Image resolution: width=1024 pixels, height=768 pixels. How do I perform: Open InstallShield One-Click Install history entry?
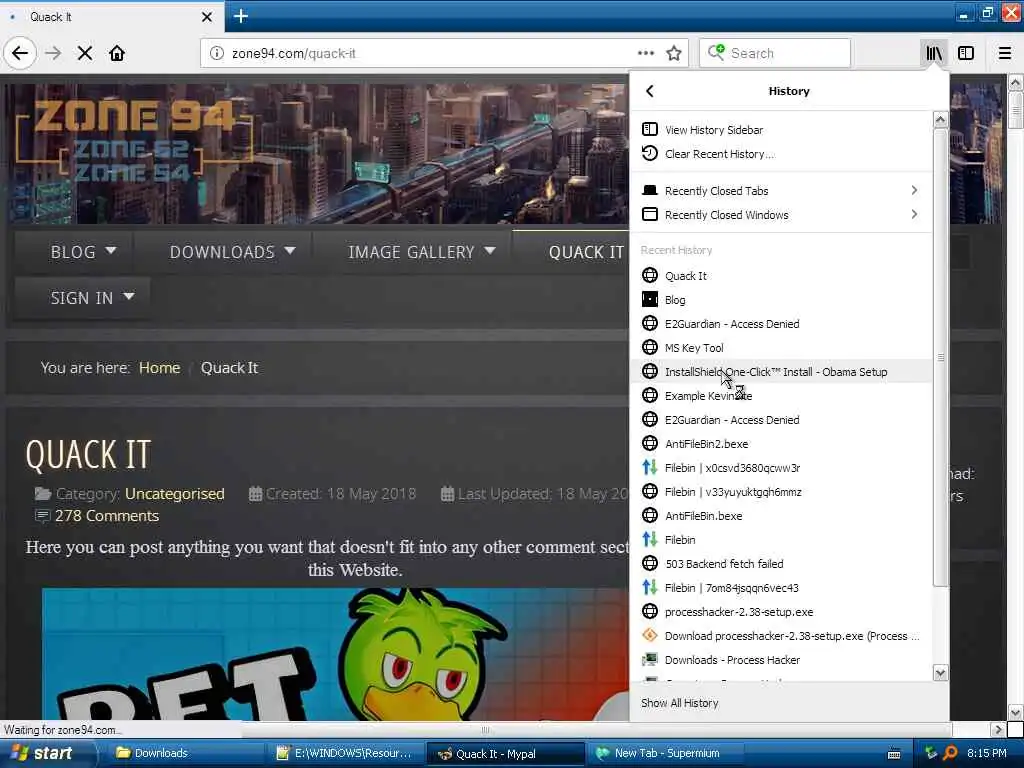pyautogui.click(x=781, y=372)
